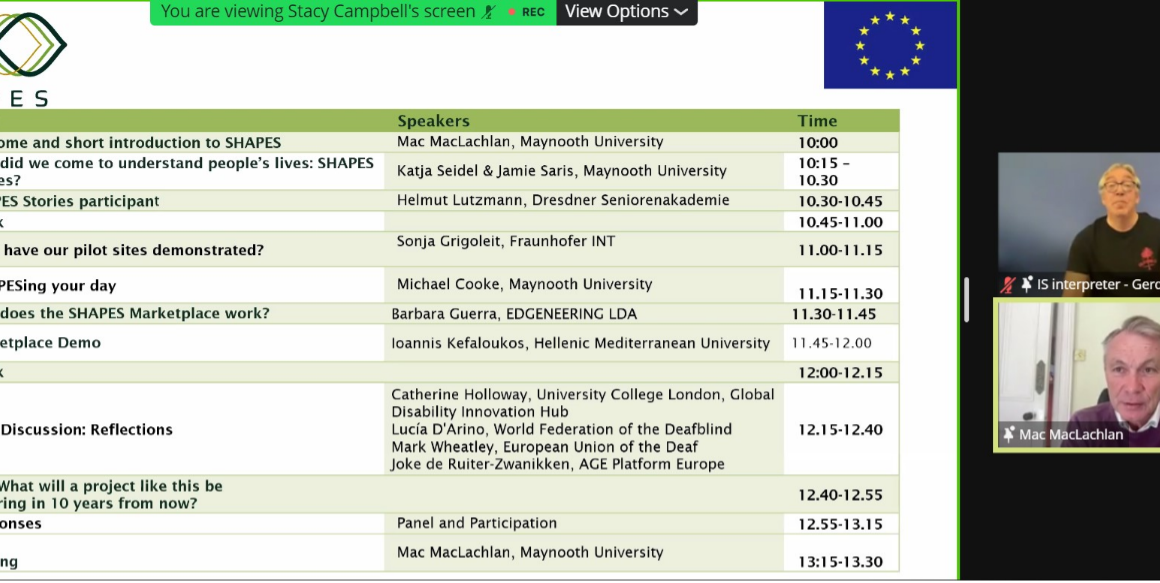Click the "11.00-11.15" time cell
Viewport: 1160px width, 583px height.
pos(840,250)
